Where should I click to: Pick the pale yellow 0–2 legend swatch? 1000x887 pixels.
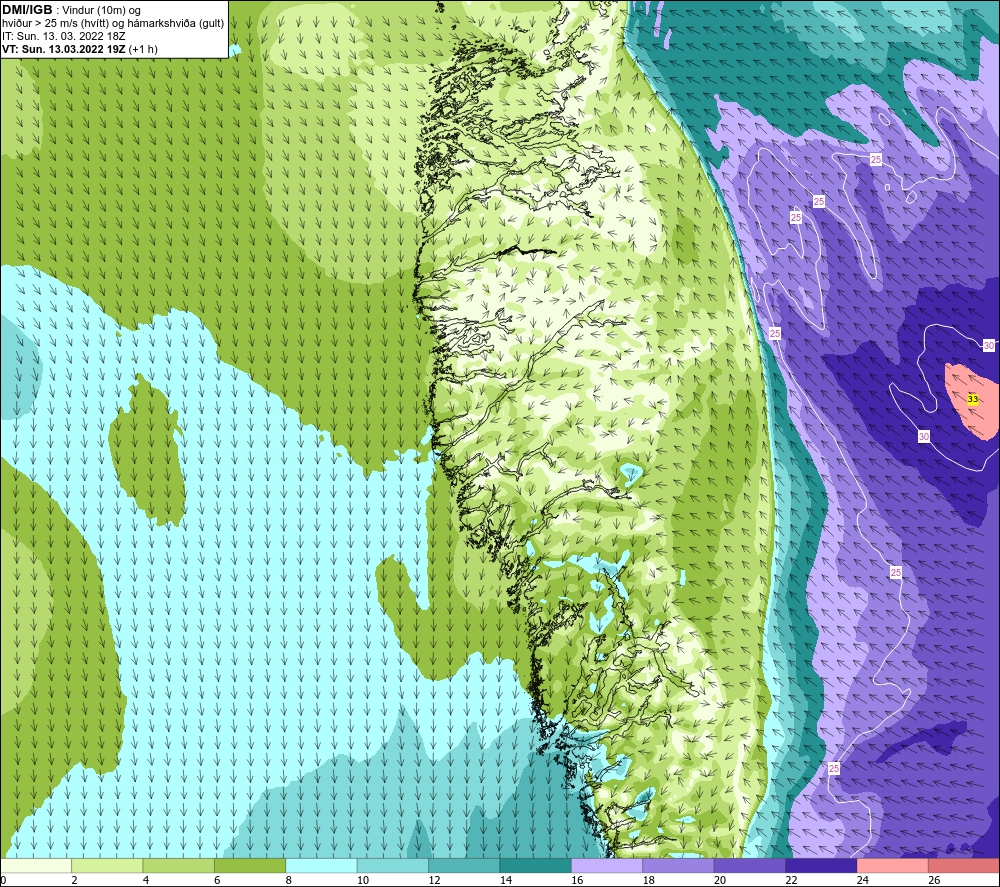tap(36, 865)
